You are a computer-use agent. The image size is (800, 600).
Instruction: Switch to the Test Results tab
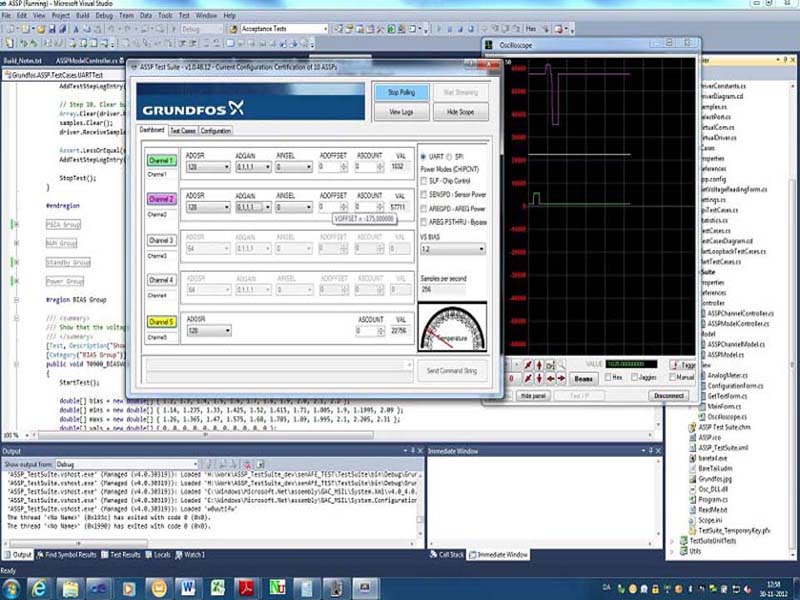tap(121, 555)
